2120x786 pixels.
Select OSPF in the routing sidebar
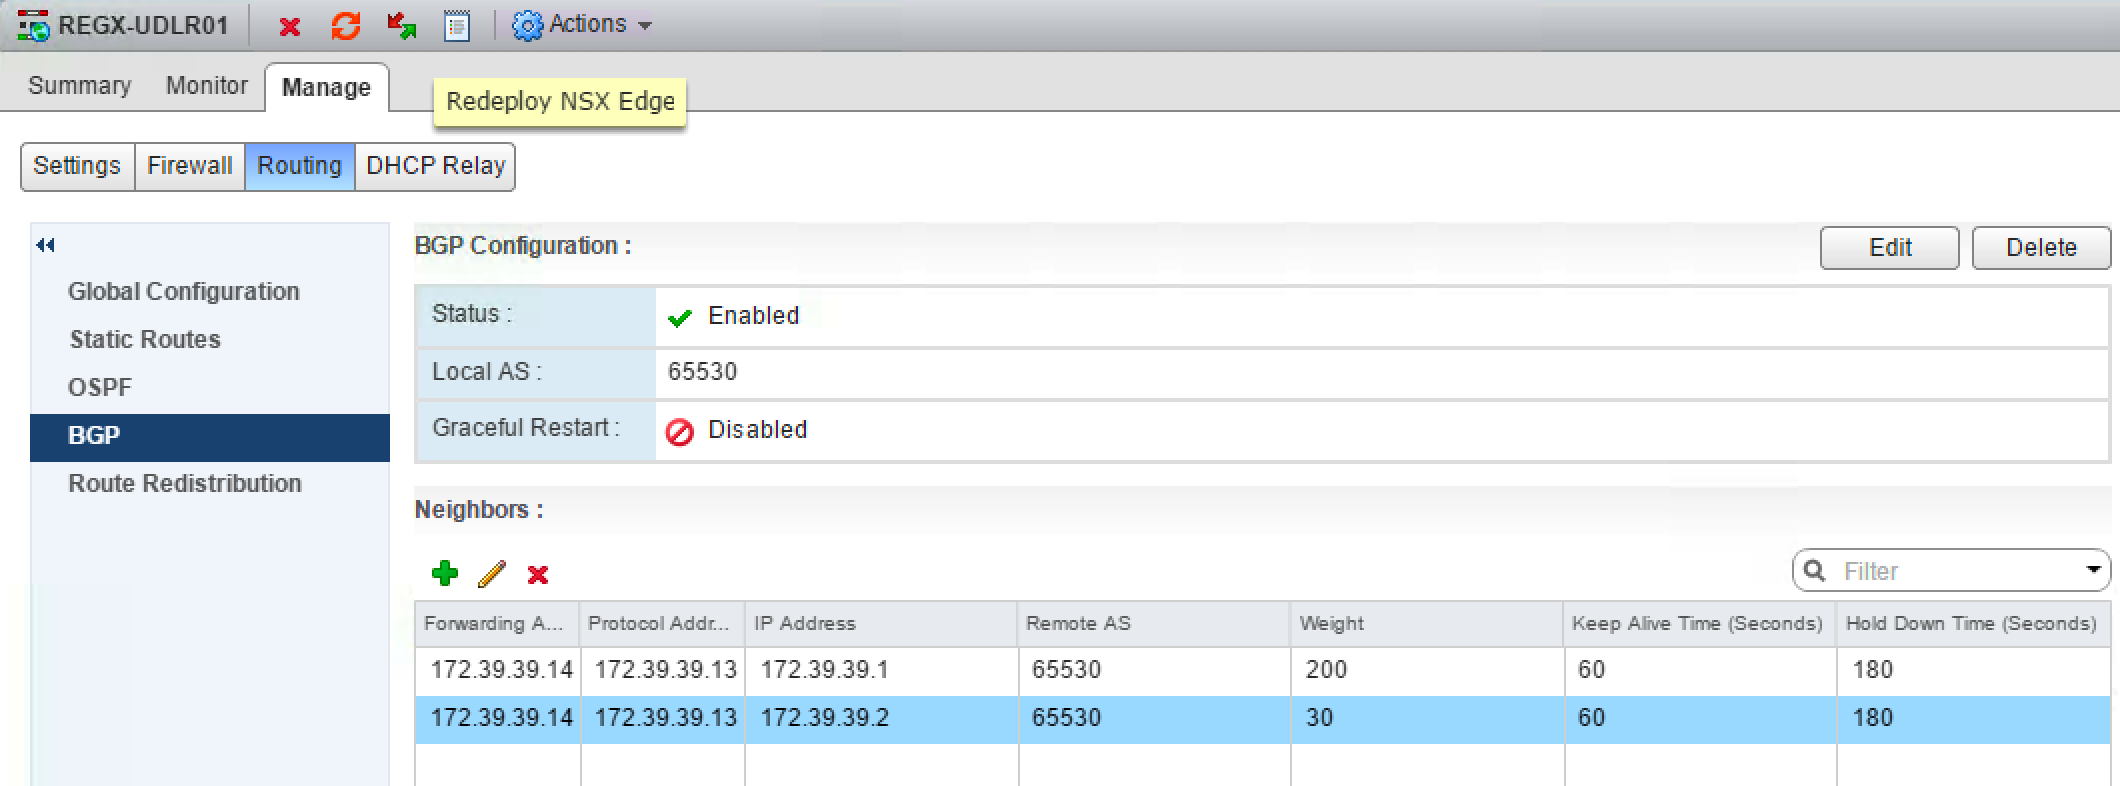100,387
